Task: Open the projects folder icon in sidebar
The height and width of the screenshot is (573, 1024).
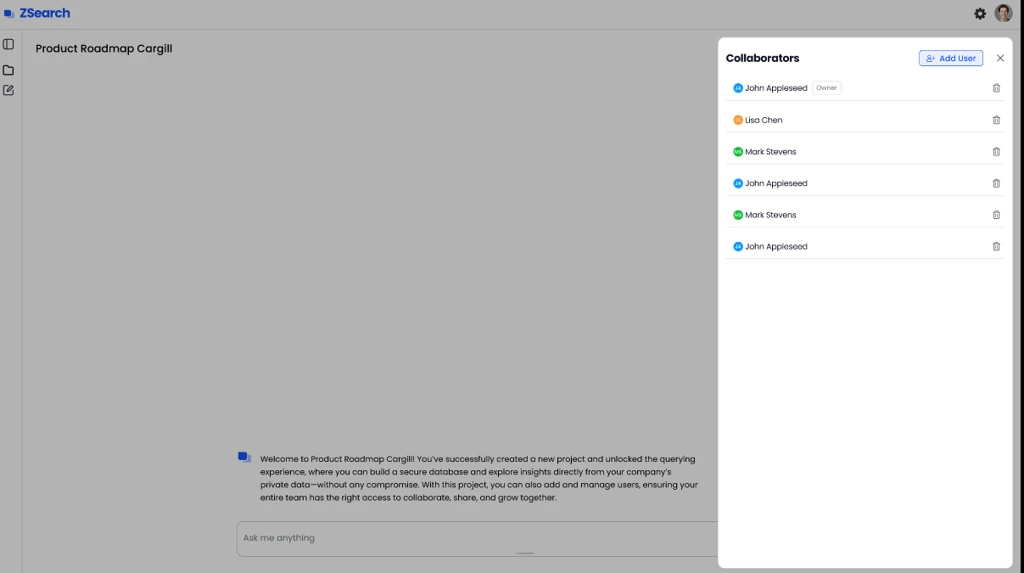Action: click(8, 70)
